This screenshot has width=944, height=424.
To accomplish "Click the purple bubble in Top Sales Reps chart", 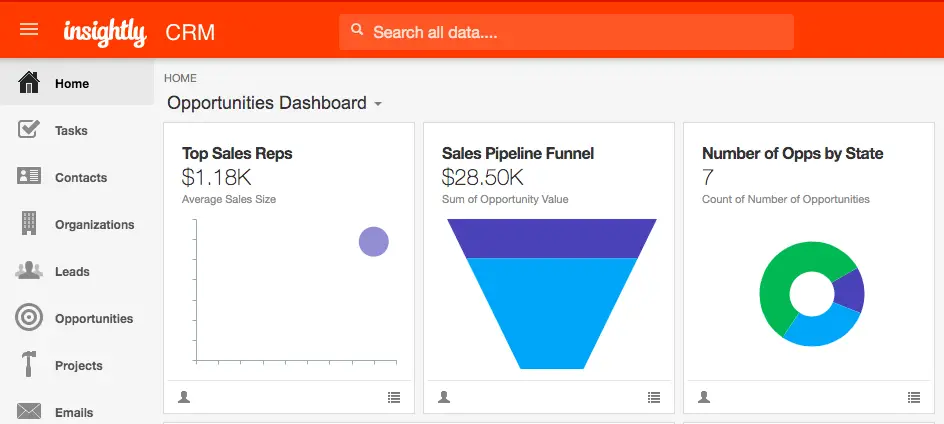I will (x=374, y=242).
